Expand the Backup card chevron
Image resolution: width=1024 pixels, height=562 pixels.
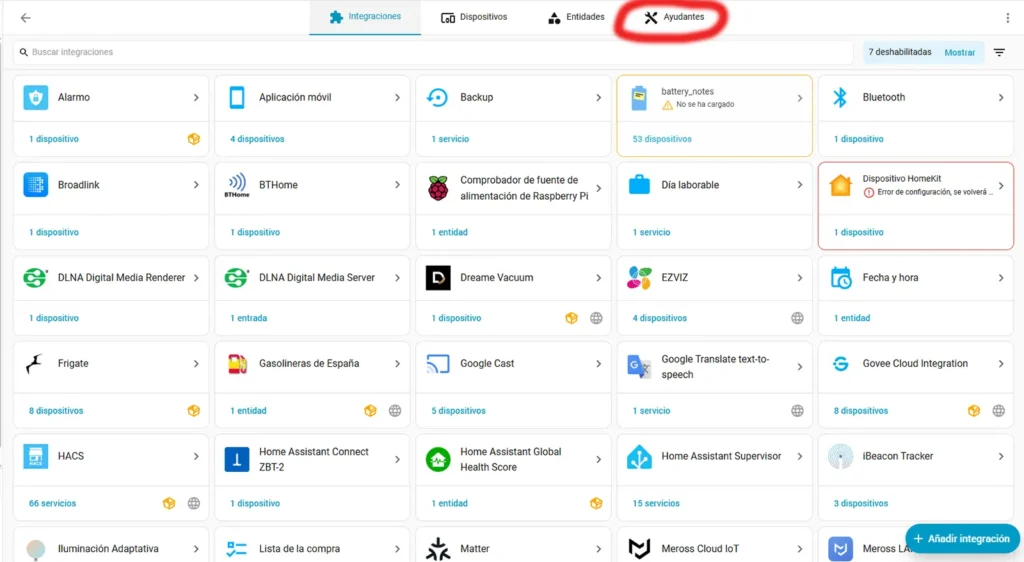598,97
